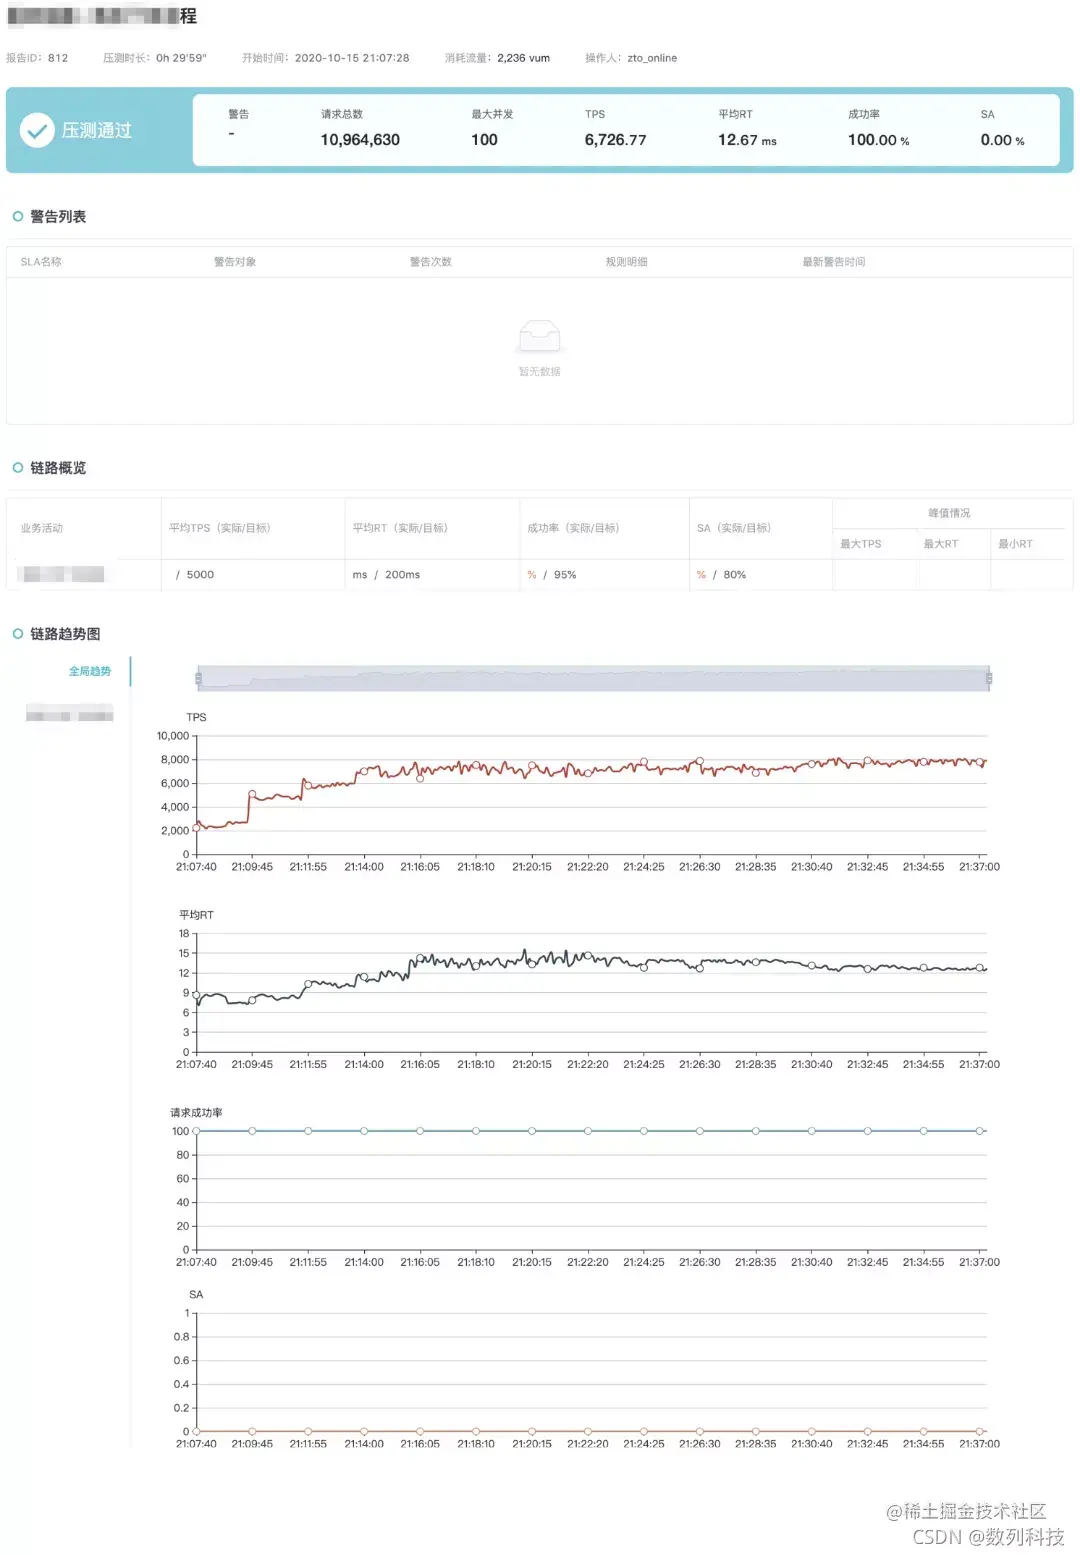This screenshot has height=1555, width=1080.
Task: Click the 链路趋势图 section heading
Action: 65,634
